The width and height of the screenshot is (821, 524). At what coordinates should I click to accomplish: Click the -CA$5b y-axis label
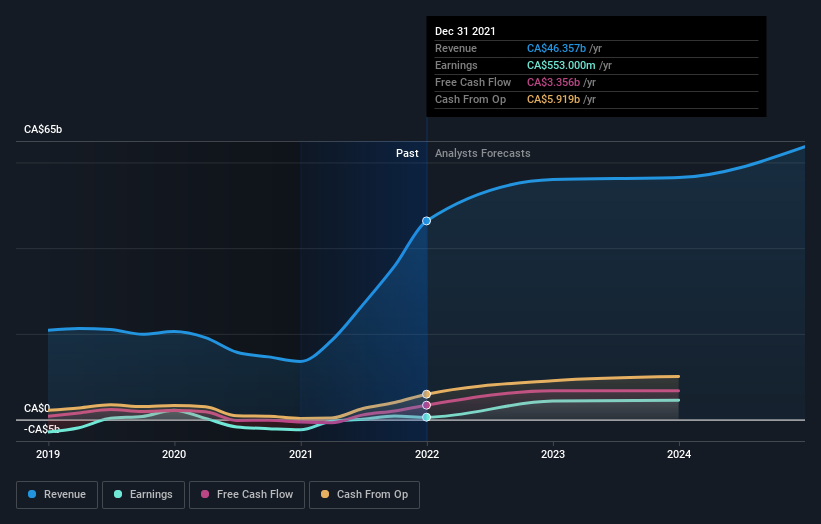(x=42, y=429)
